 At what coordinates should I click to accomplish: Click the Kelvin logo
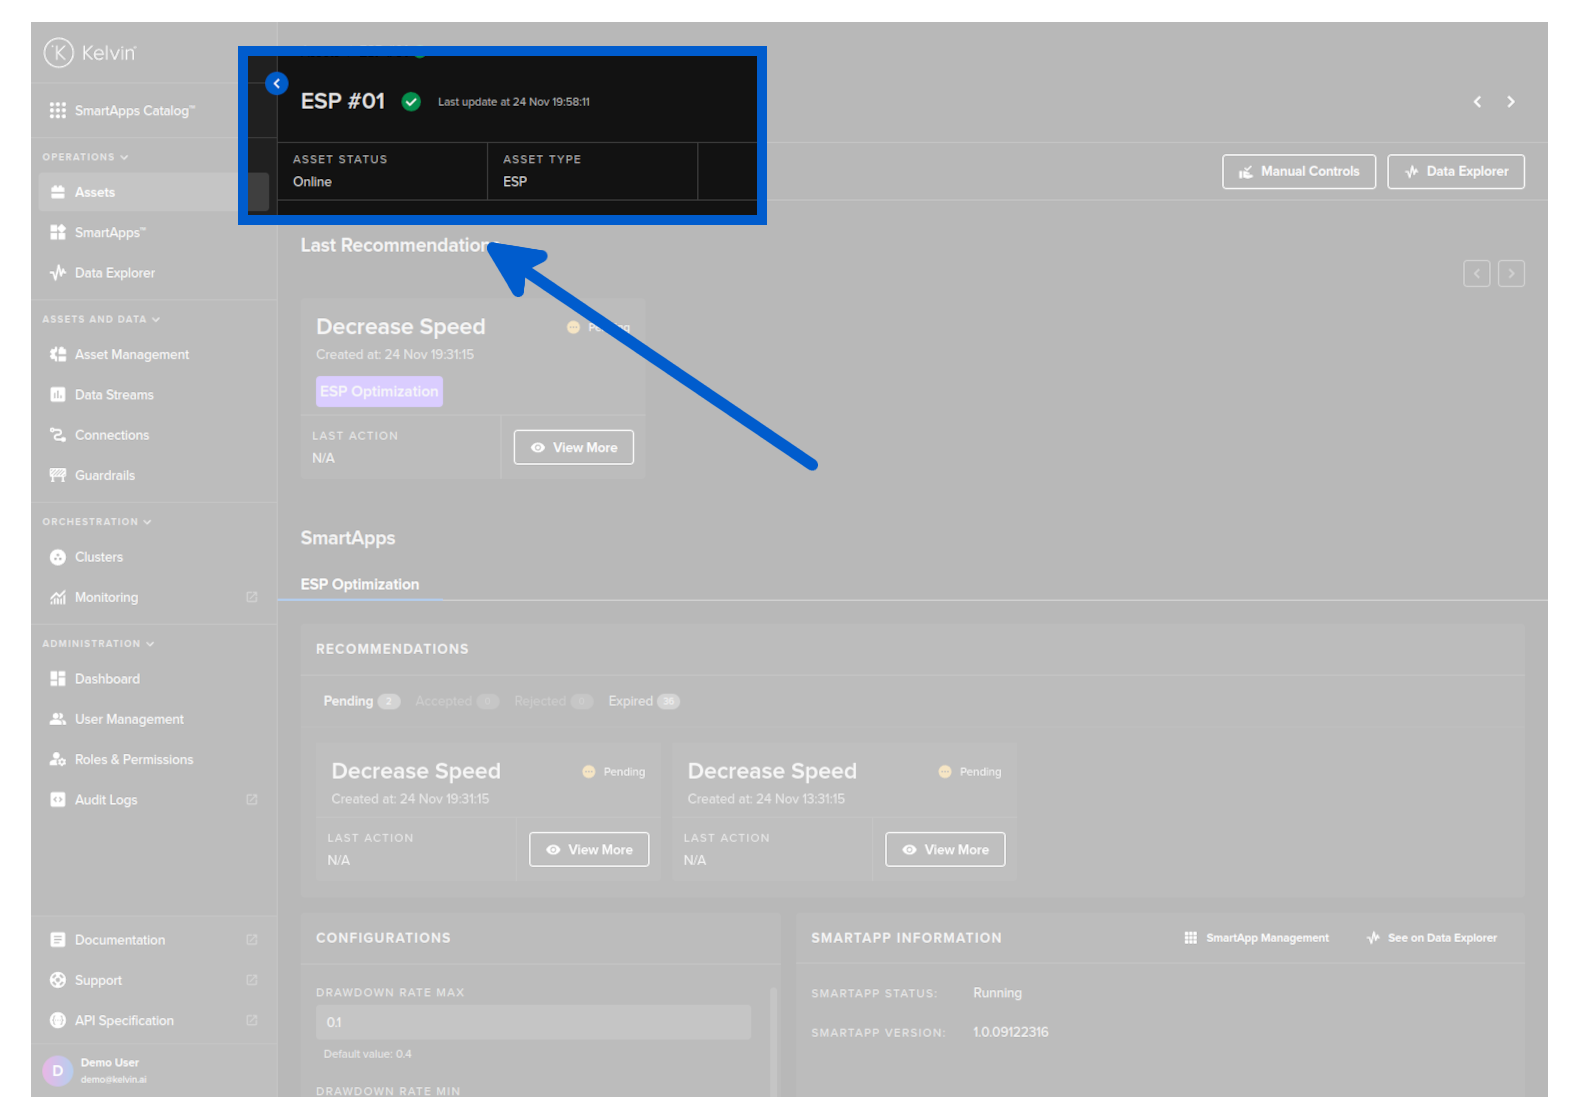90,53
